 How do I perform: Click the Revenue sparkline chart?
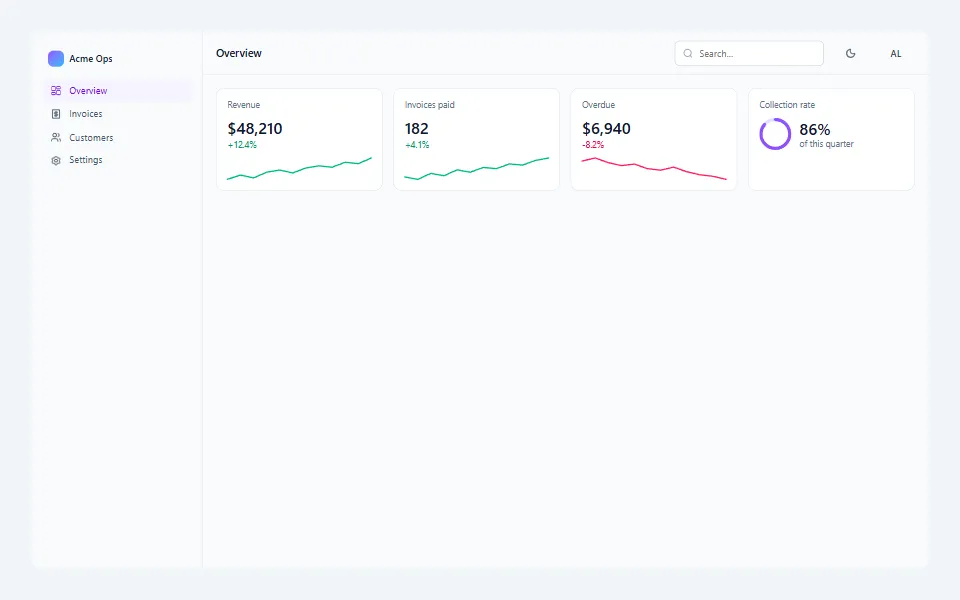(x=299, y=168)
